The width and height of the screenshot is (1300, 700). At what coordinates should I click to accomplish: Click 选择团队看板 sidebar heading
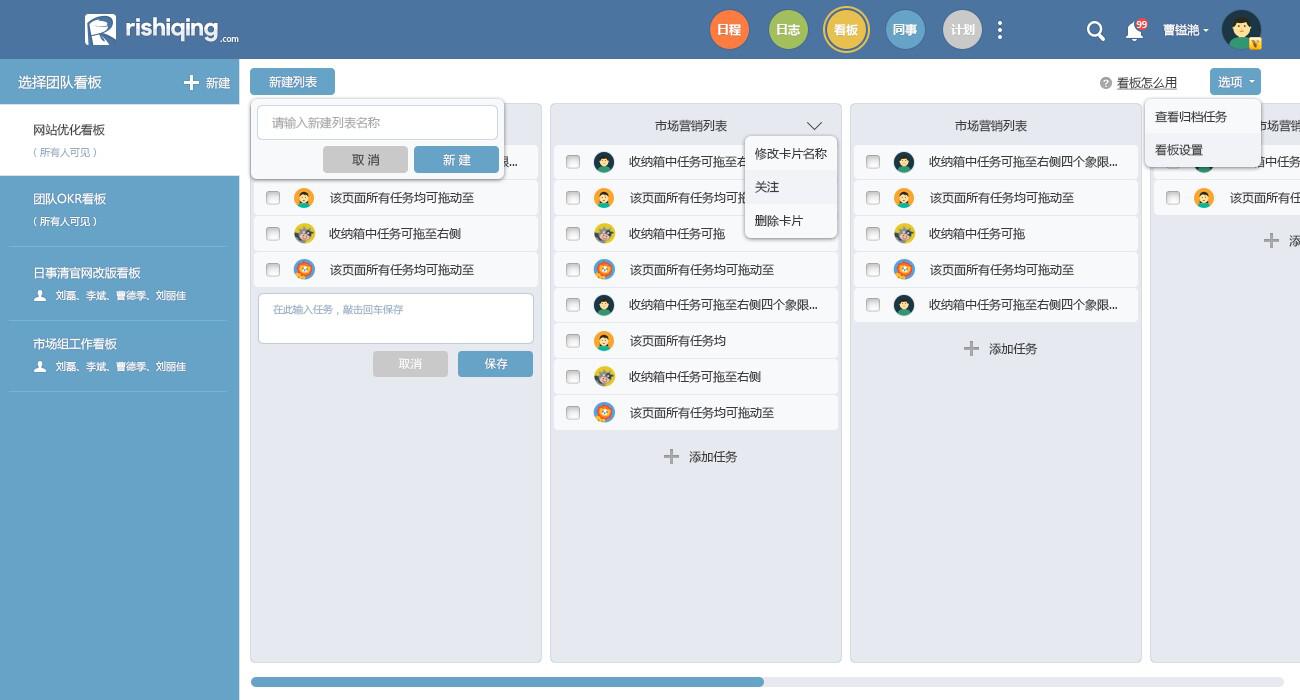pos(60,83)
